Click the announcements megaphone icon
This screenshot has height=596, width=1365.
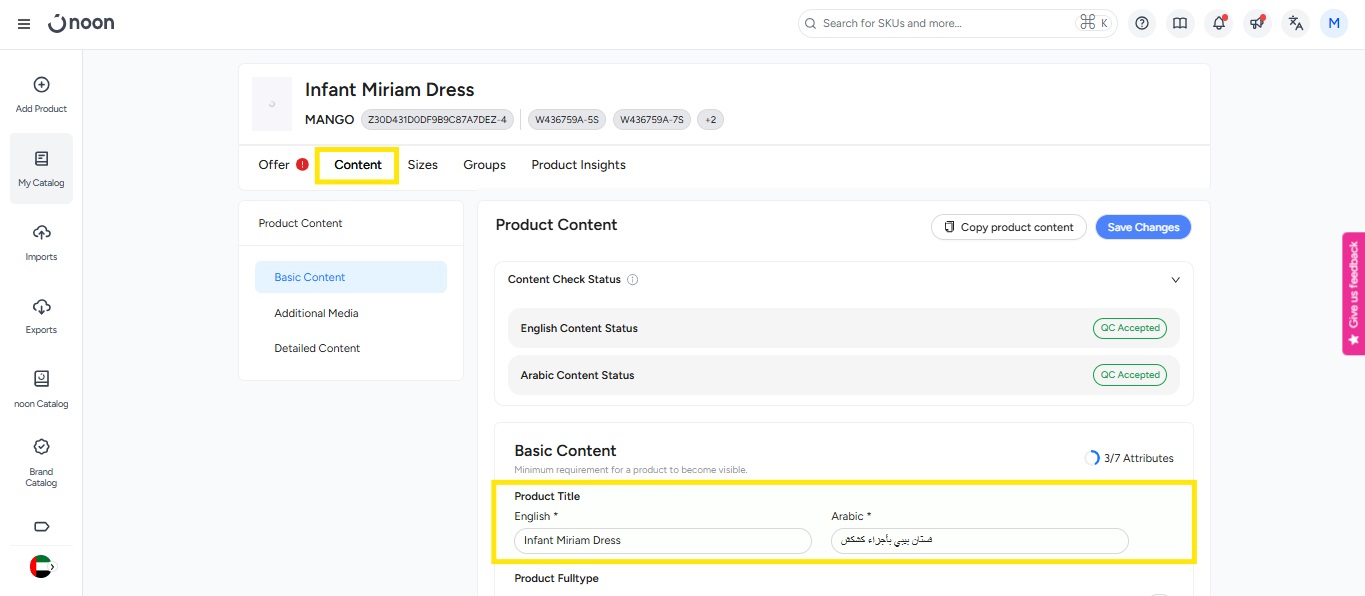[1256, 24]
